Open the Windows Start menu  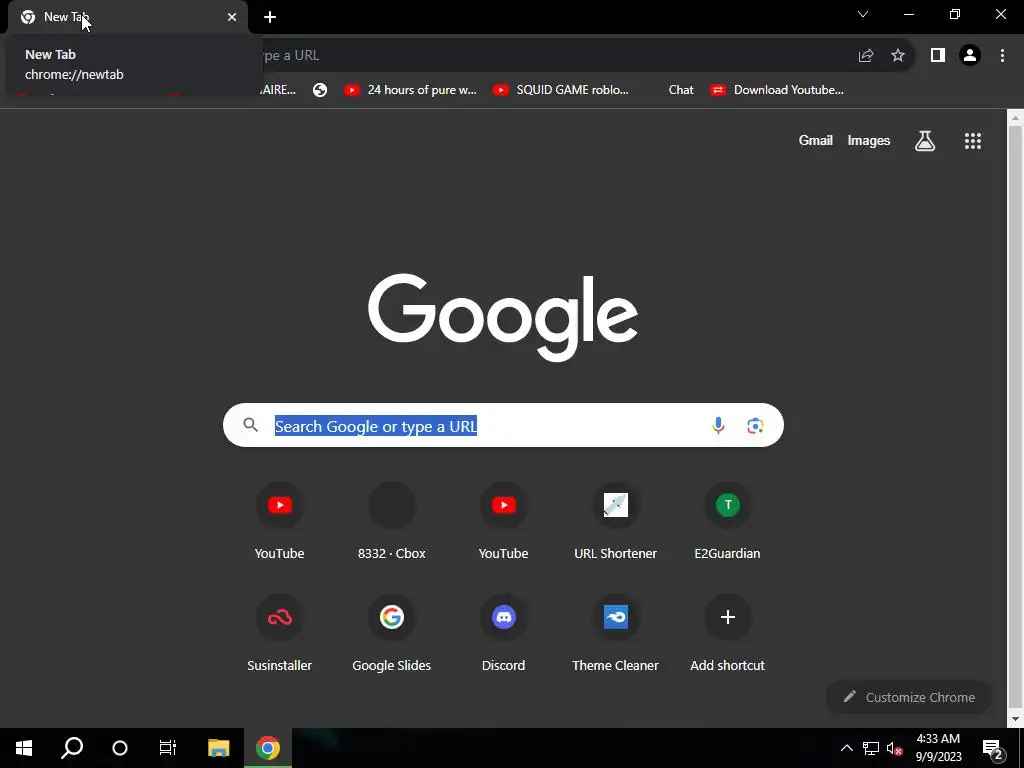coord(24,748)
